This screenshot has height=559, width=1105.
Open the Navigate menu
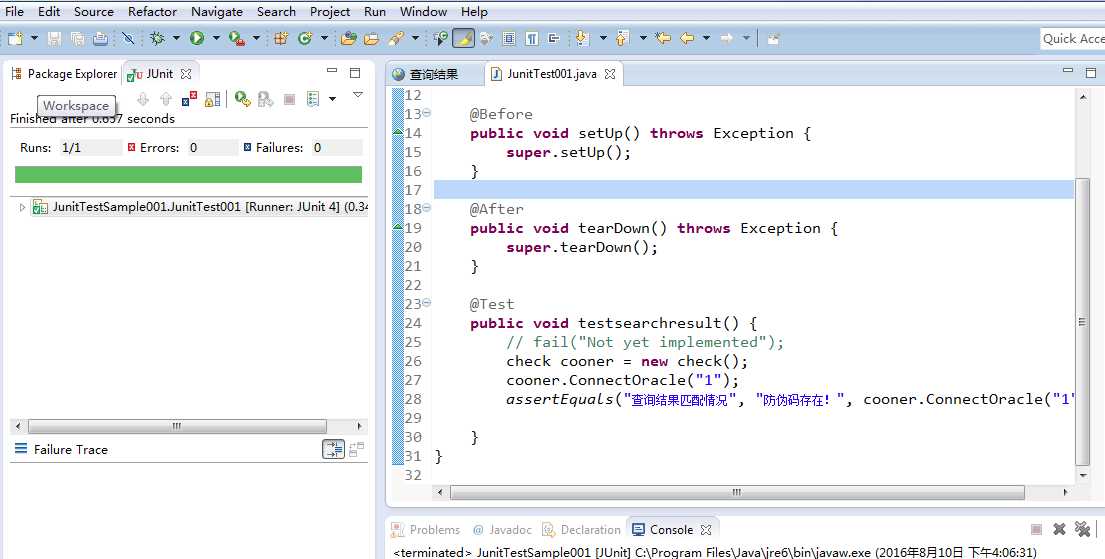click(x=217, y=11)
